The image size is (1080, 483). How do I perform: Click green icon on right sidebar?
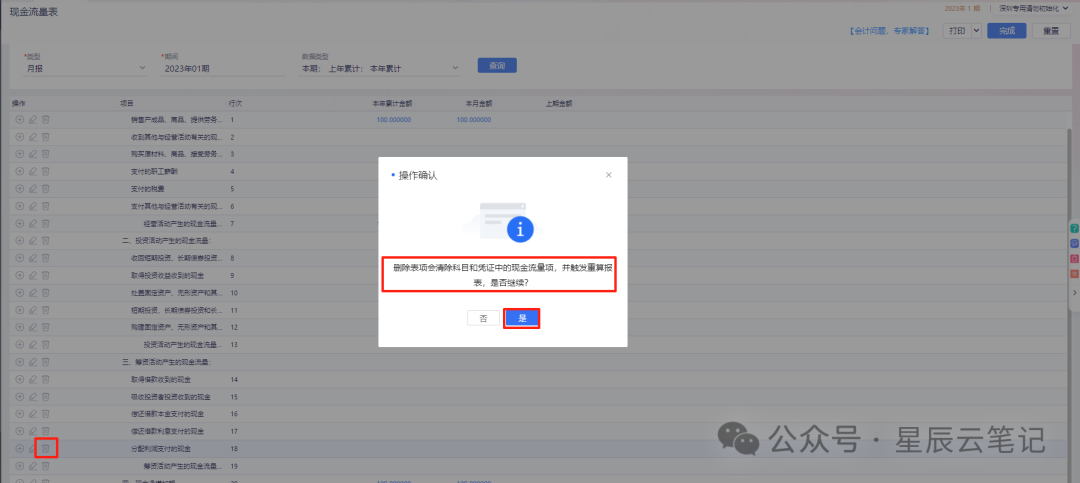(x=1075, y=229)
